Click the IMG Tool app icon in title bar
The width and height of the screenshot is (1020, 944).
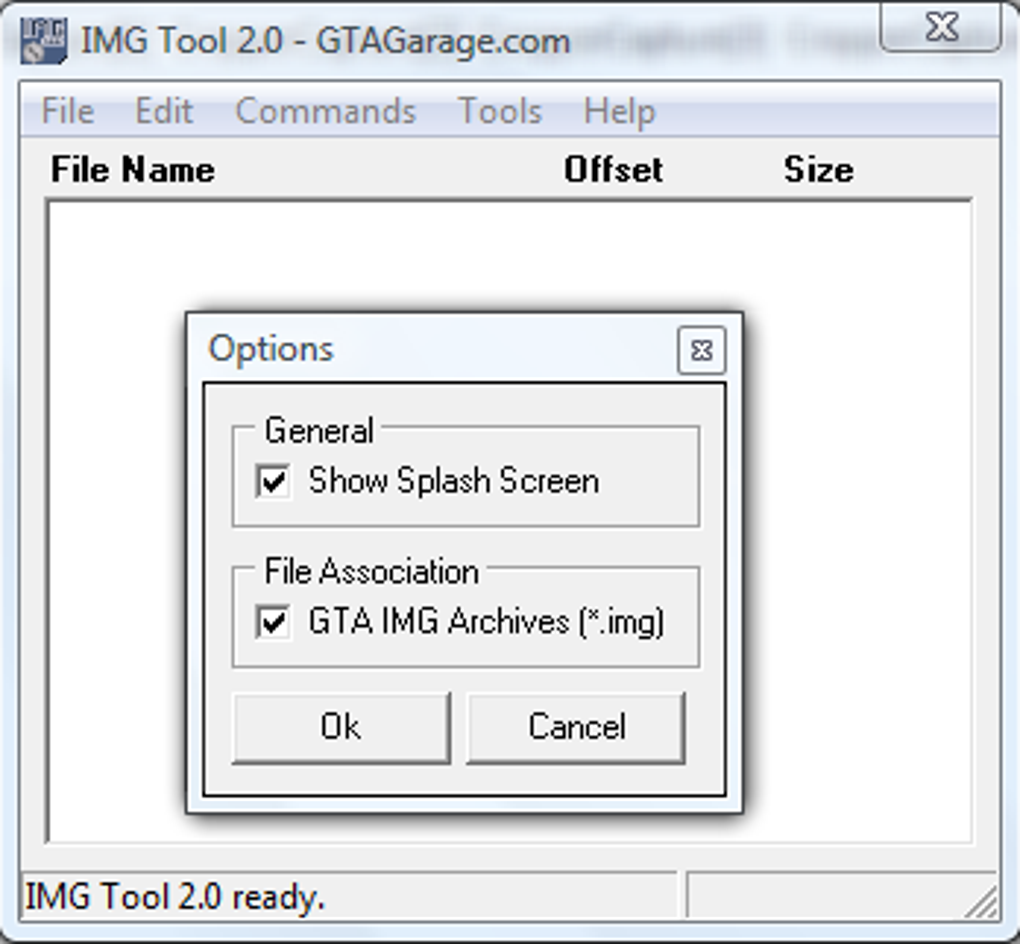(x=44, y=41)
